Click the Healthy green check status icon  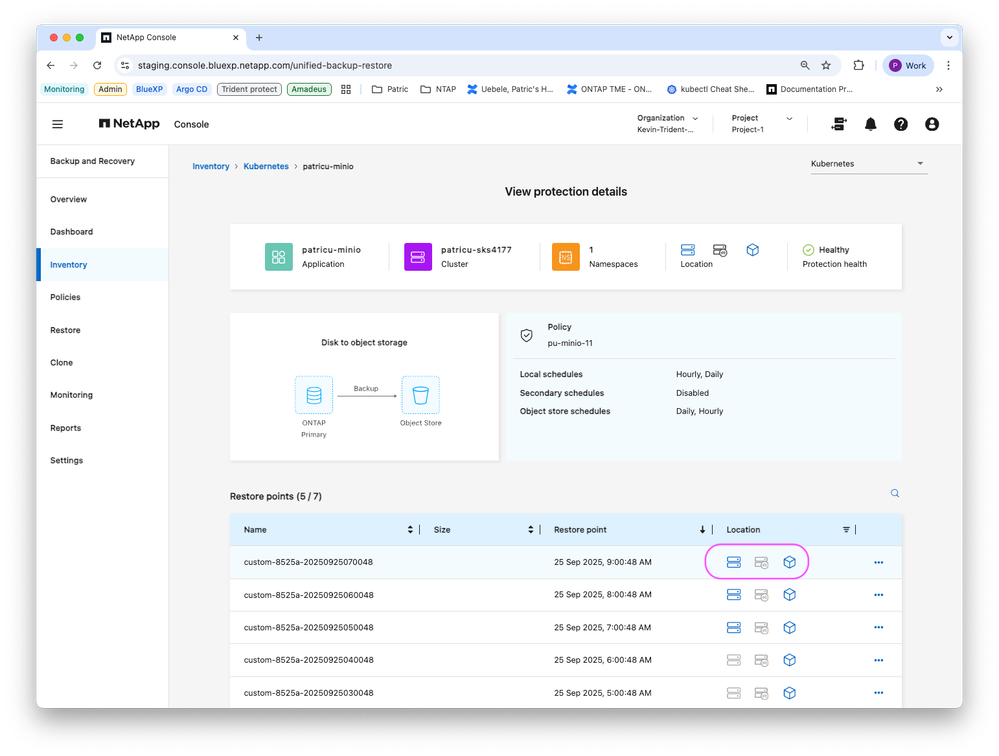coord(808,250)
